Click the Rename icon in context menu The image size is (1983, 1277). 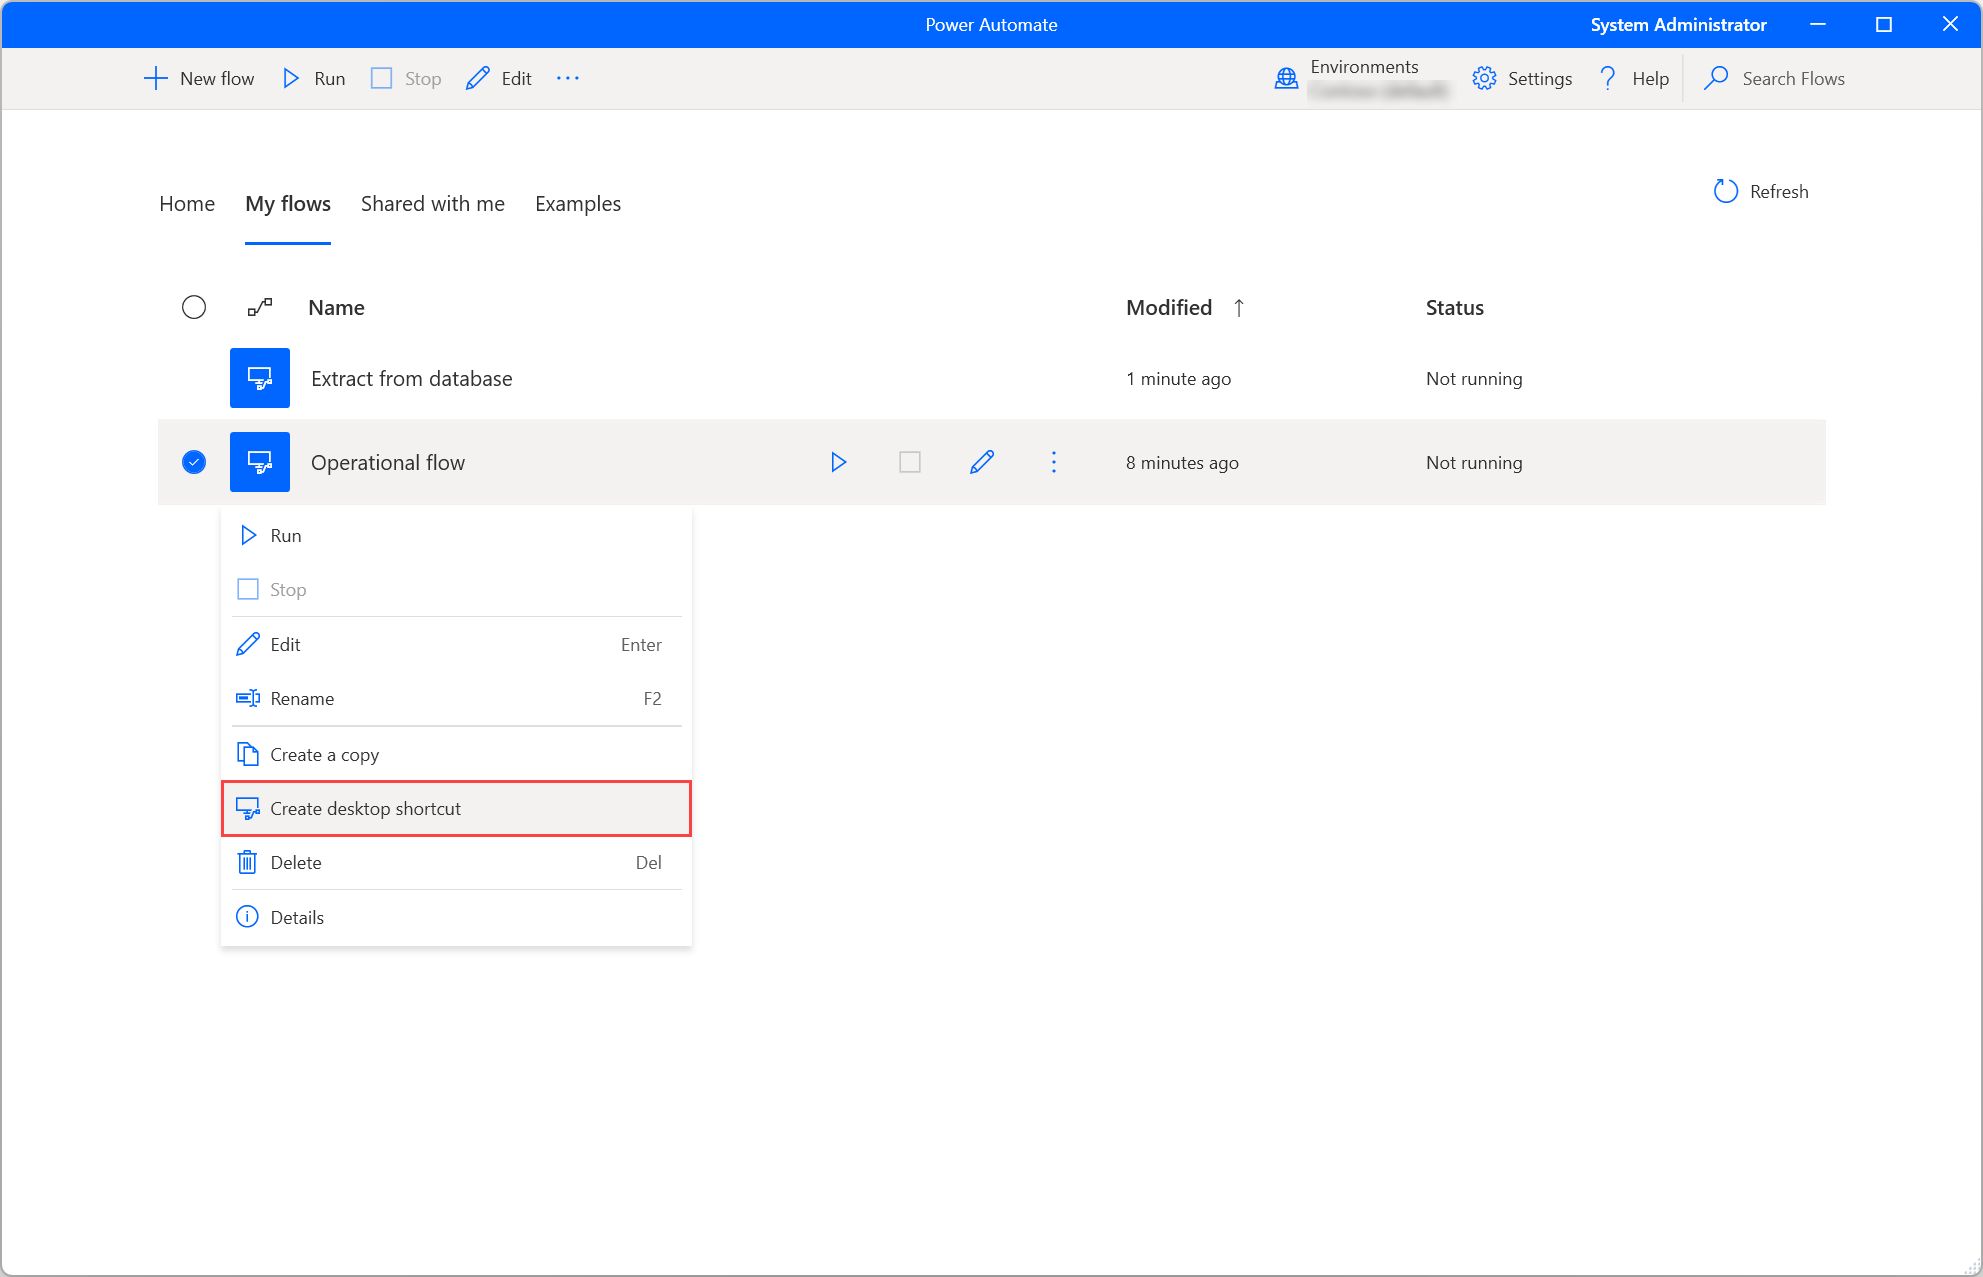[247, 698]
